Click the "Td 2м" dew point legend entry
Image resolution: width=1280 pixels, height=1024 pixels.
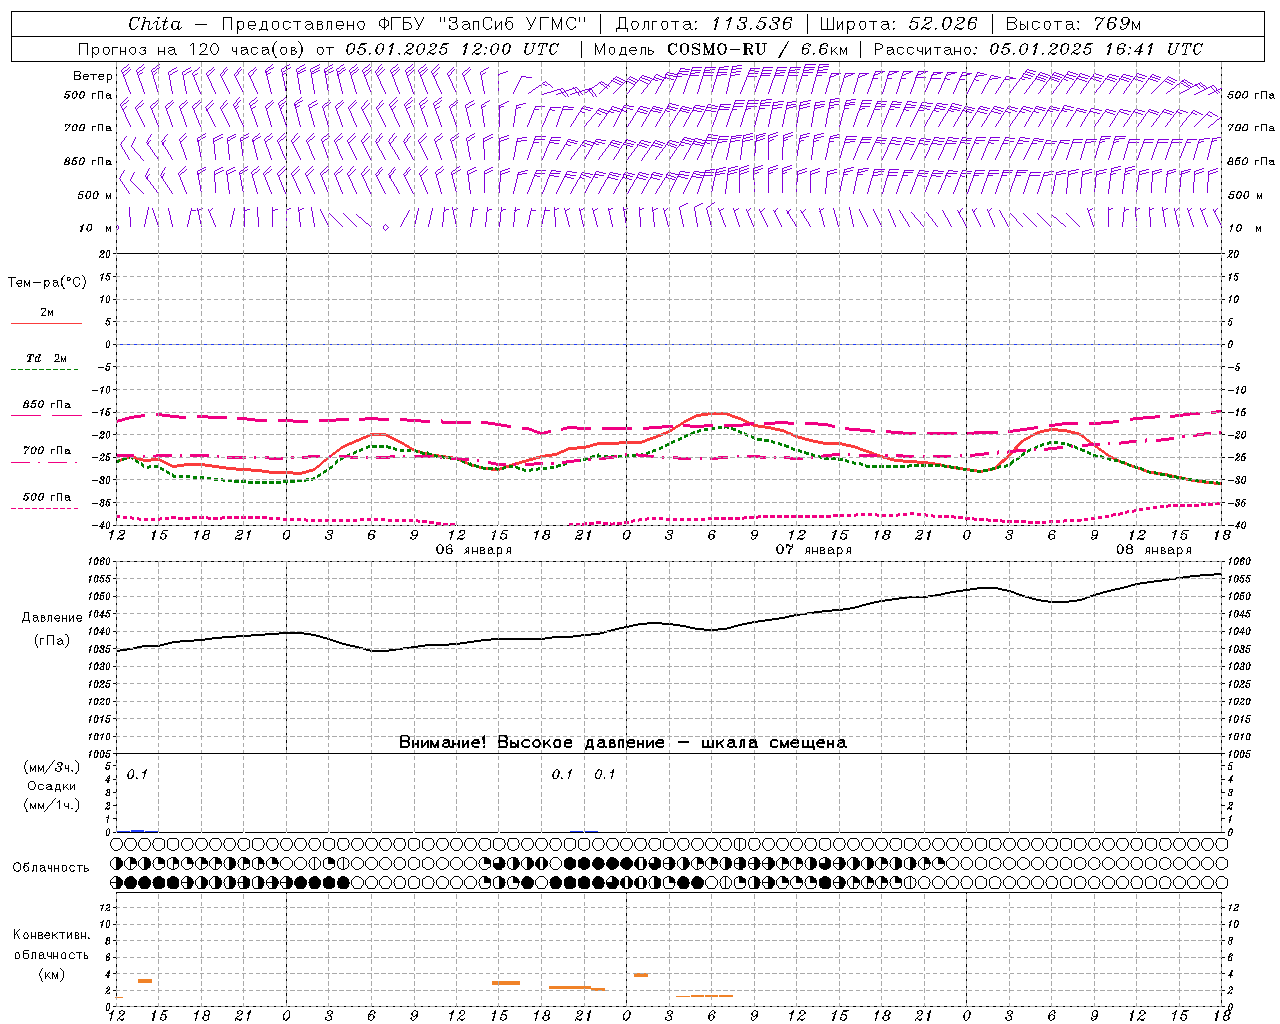[47, 358]
